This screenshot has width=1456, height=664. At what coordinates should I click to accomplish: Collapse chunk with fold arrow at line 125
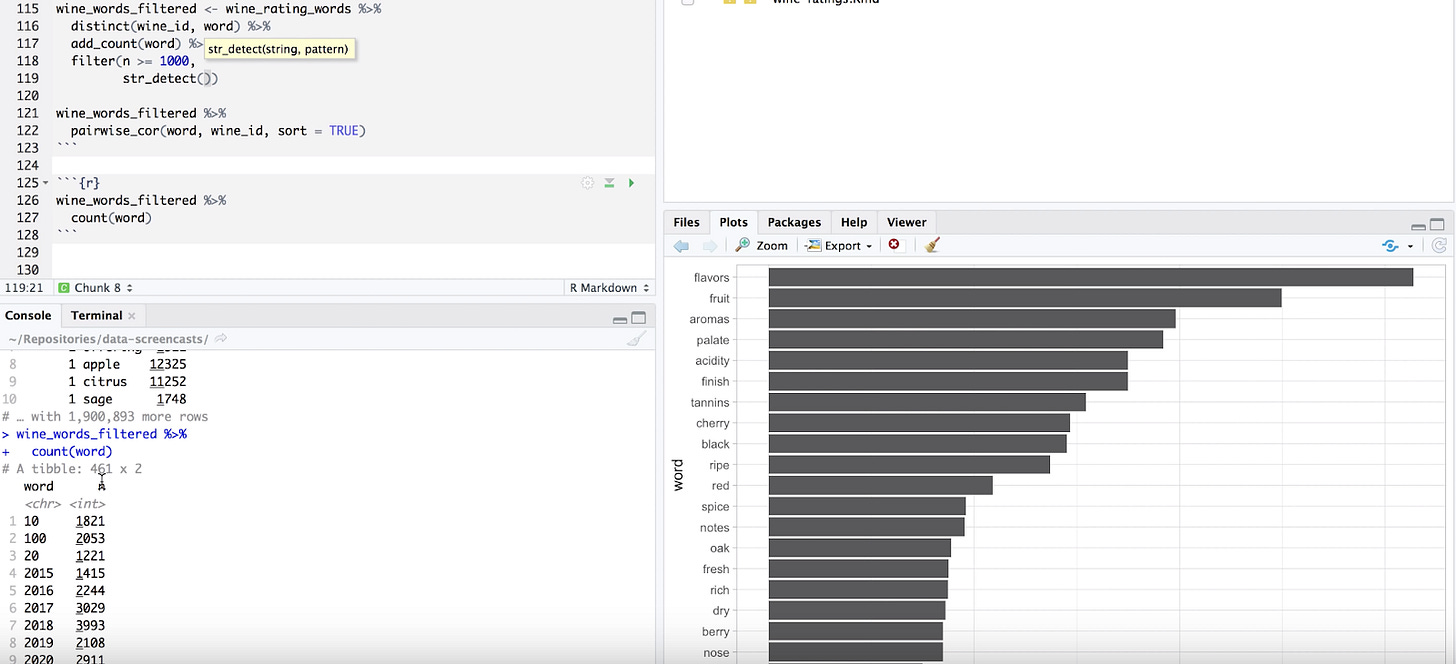pyautogui.click(x=47, y=184)
